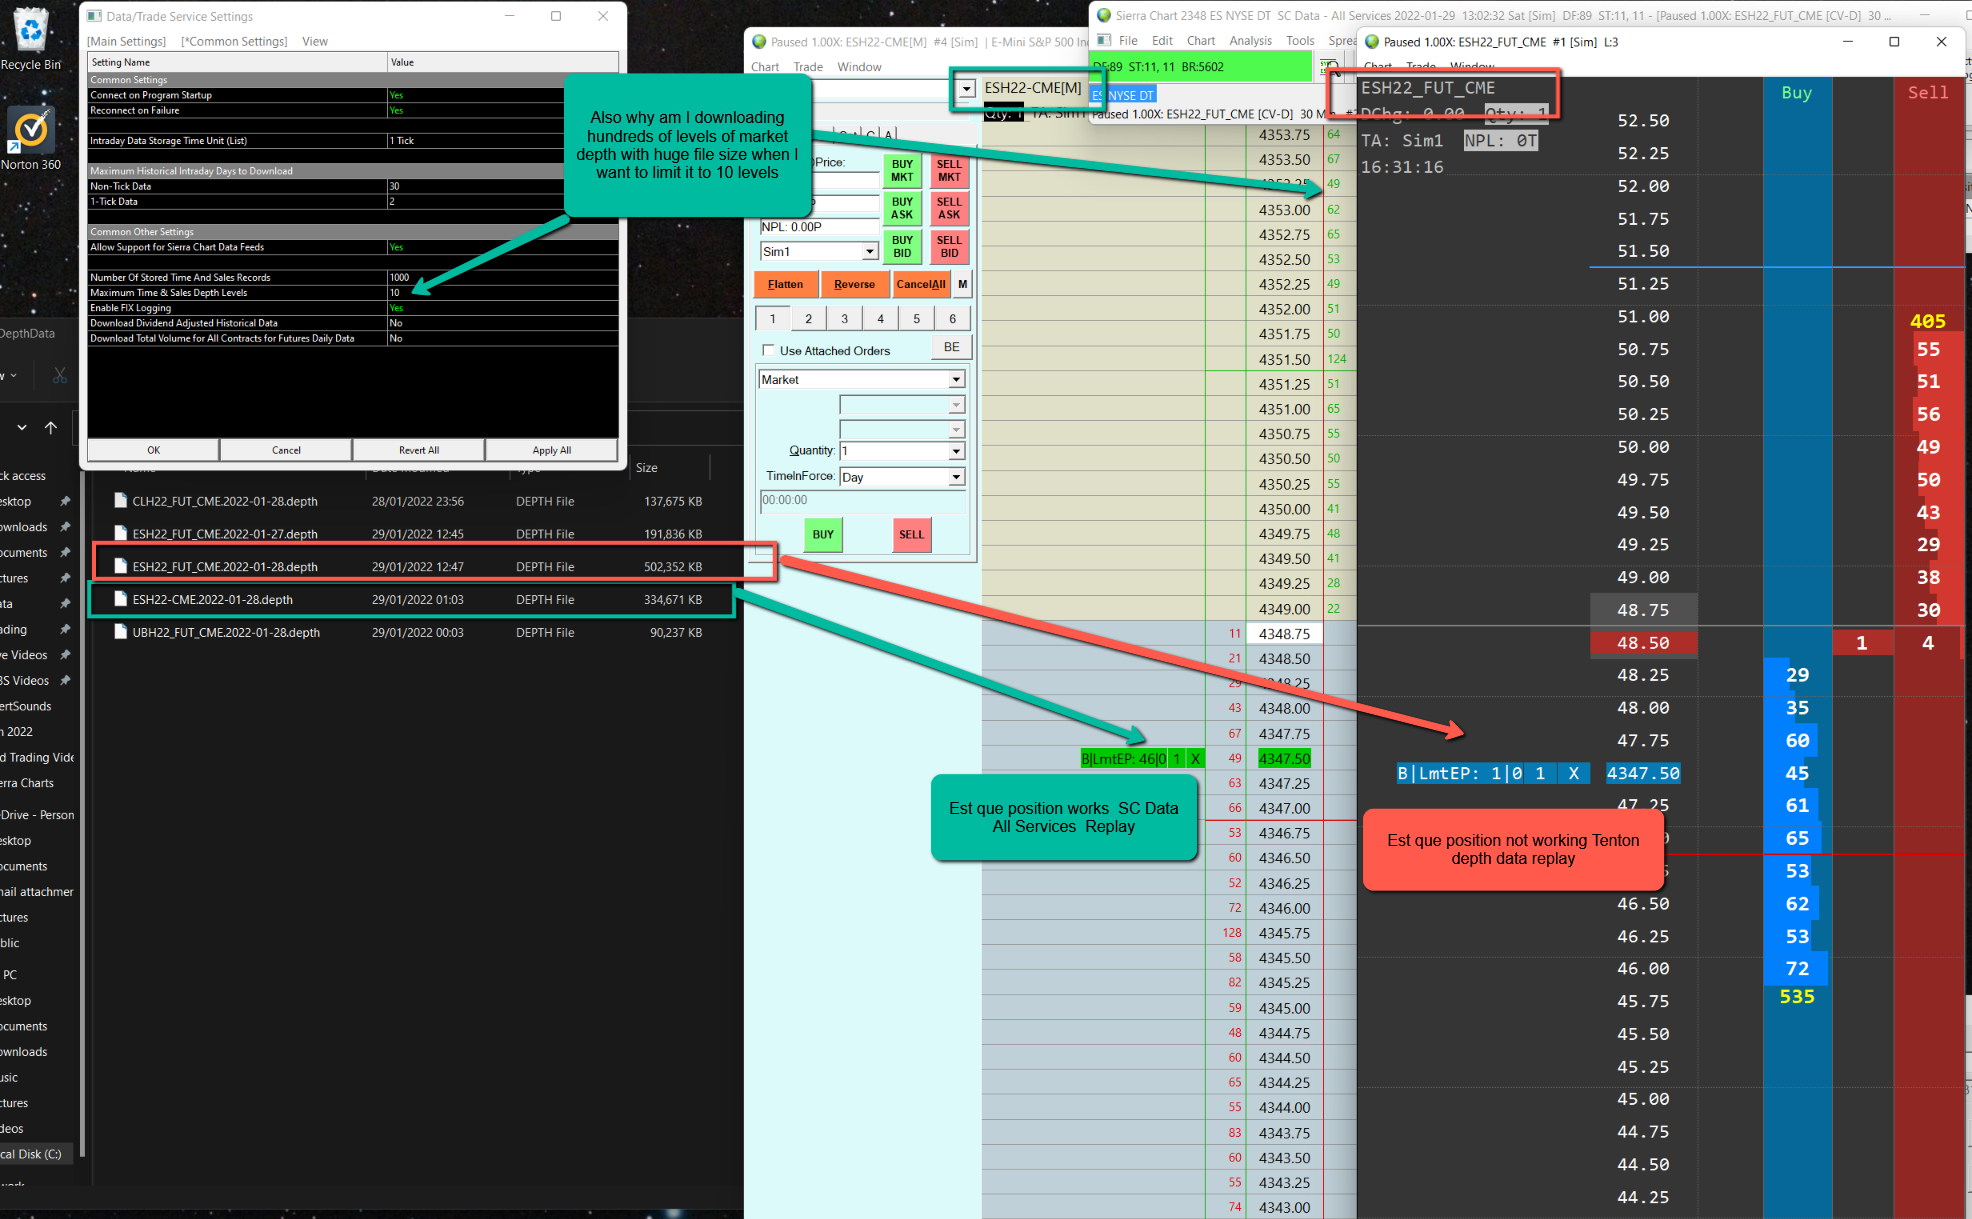Screen dimensions: 1972x1219
Task: Click the orange Flatten button
Action: (786, 284)
